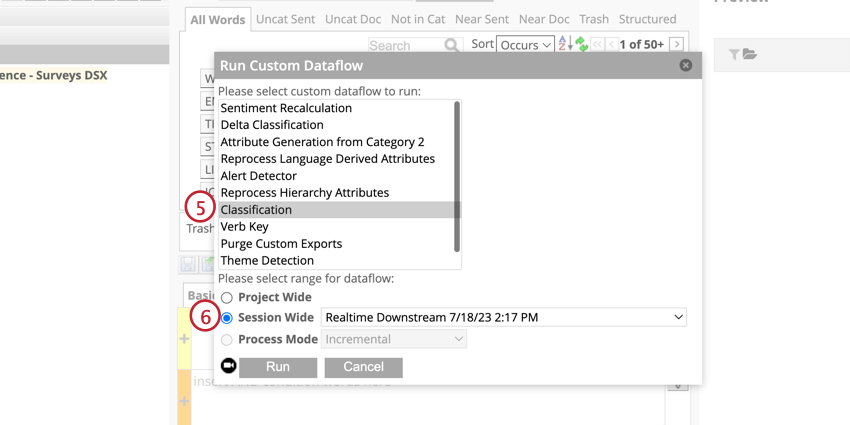The width and height of the screenshot is (850, 425).
Task: Click the save disk icon
Action: (x=188, y=264)
